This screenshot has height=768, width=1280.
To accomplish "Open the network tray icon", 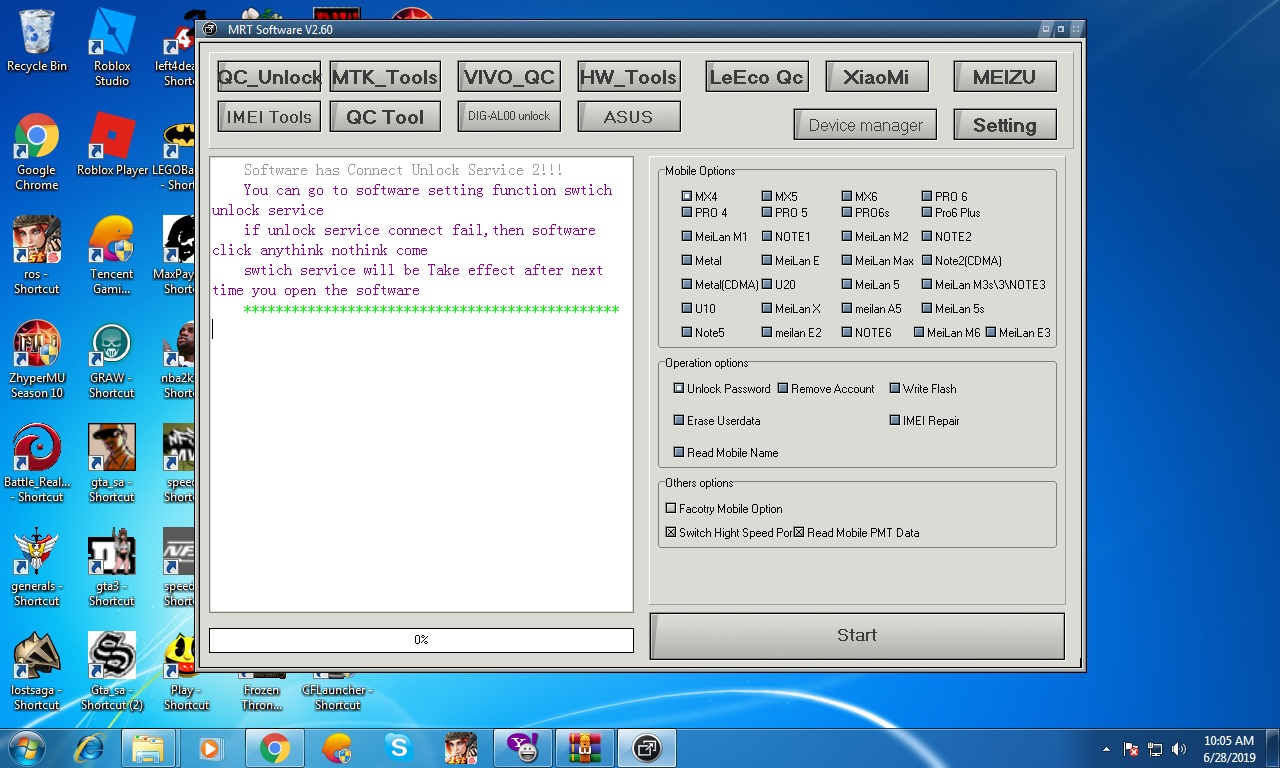I will [x=1155, y=749].
